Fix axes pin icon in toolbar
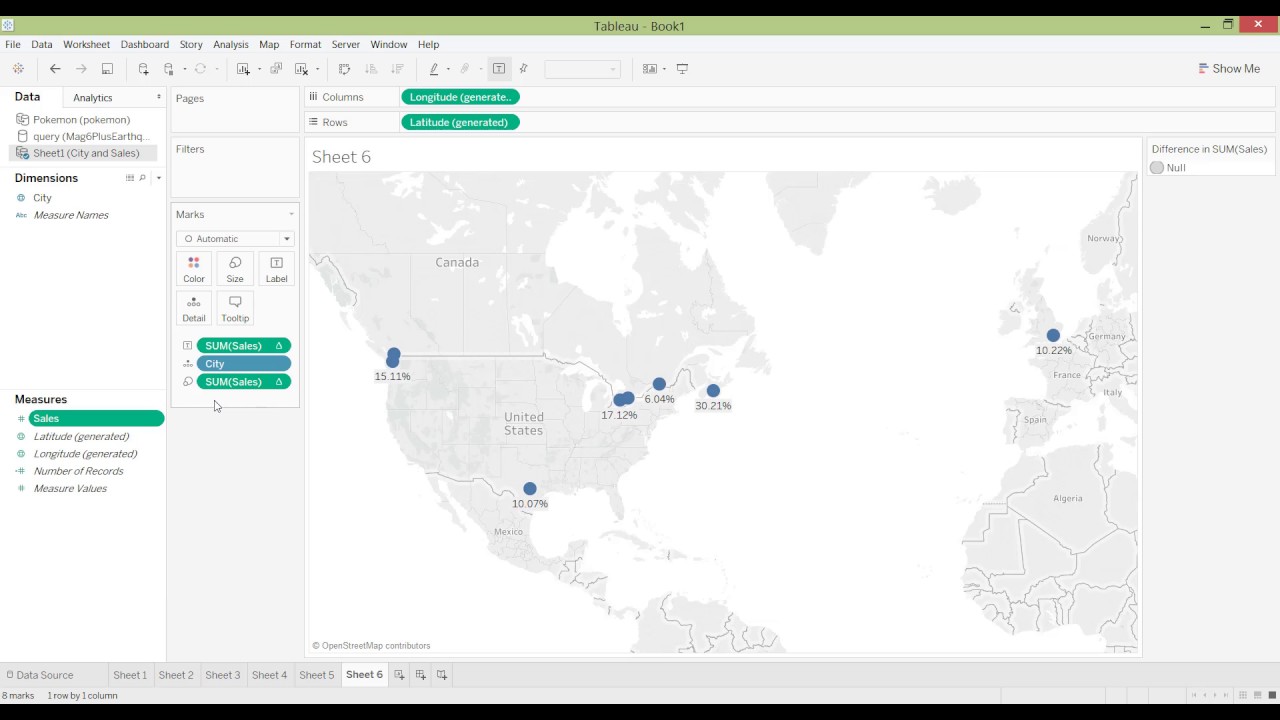Screen dimensions: 1280x720 click(523, 69)
